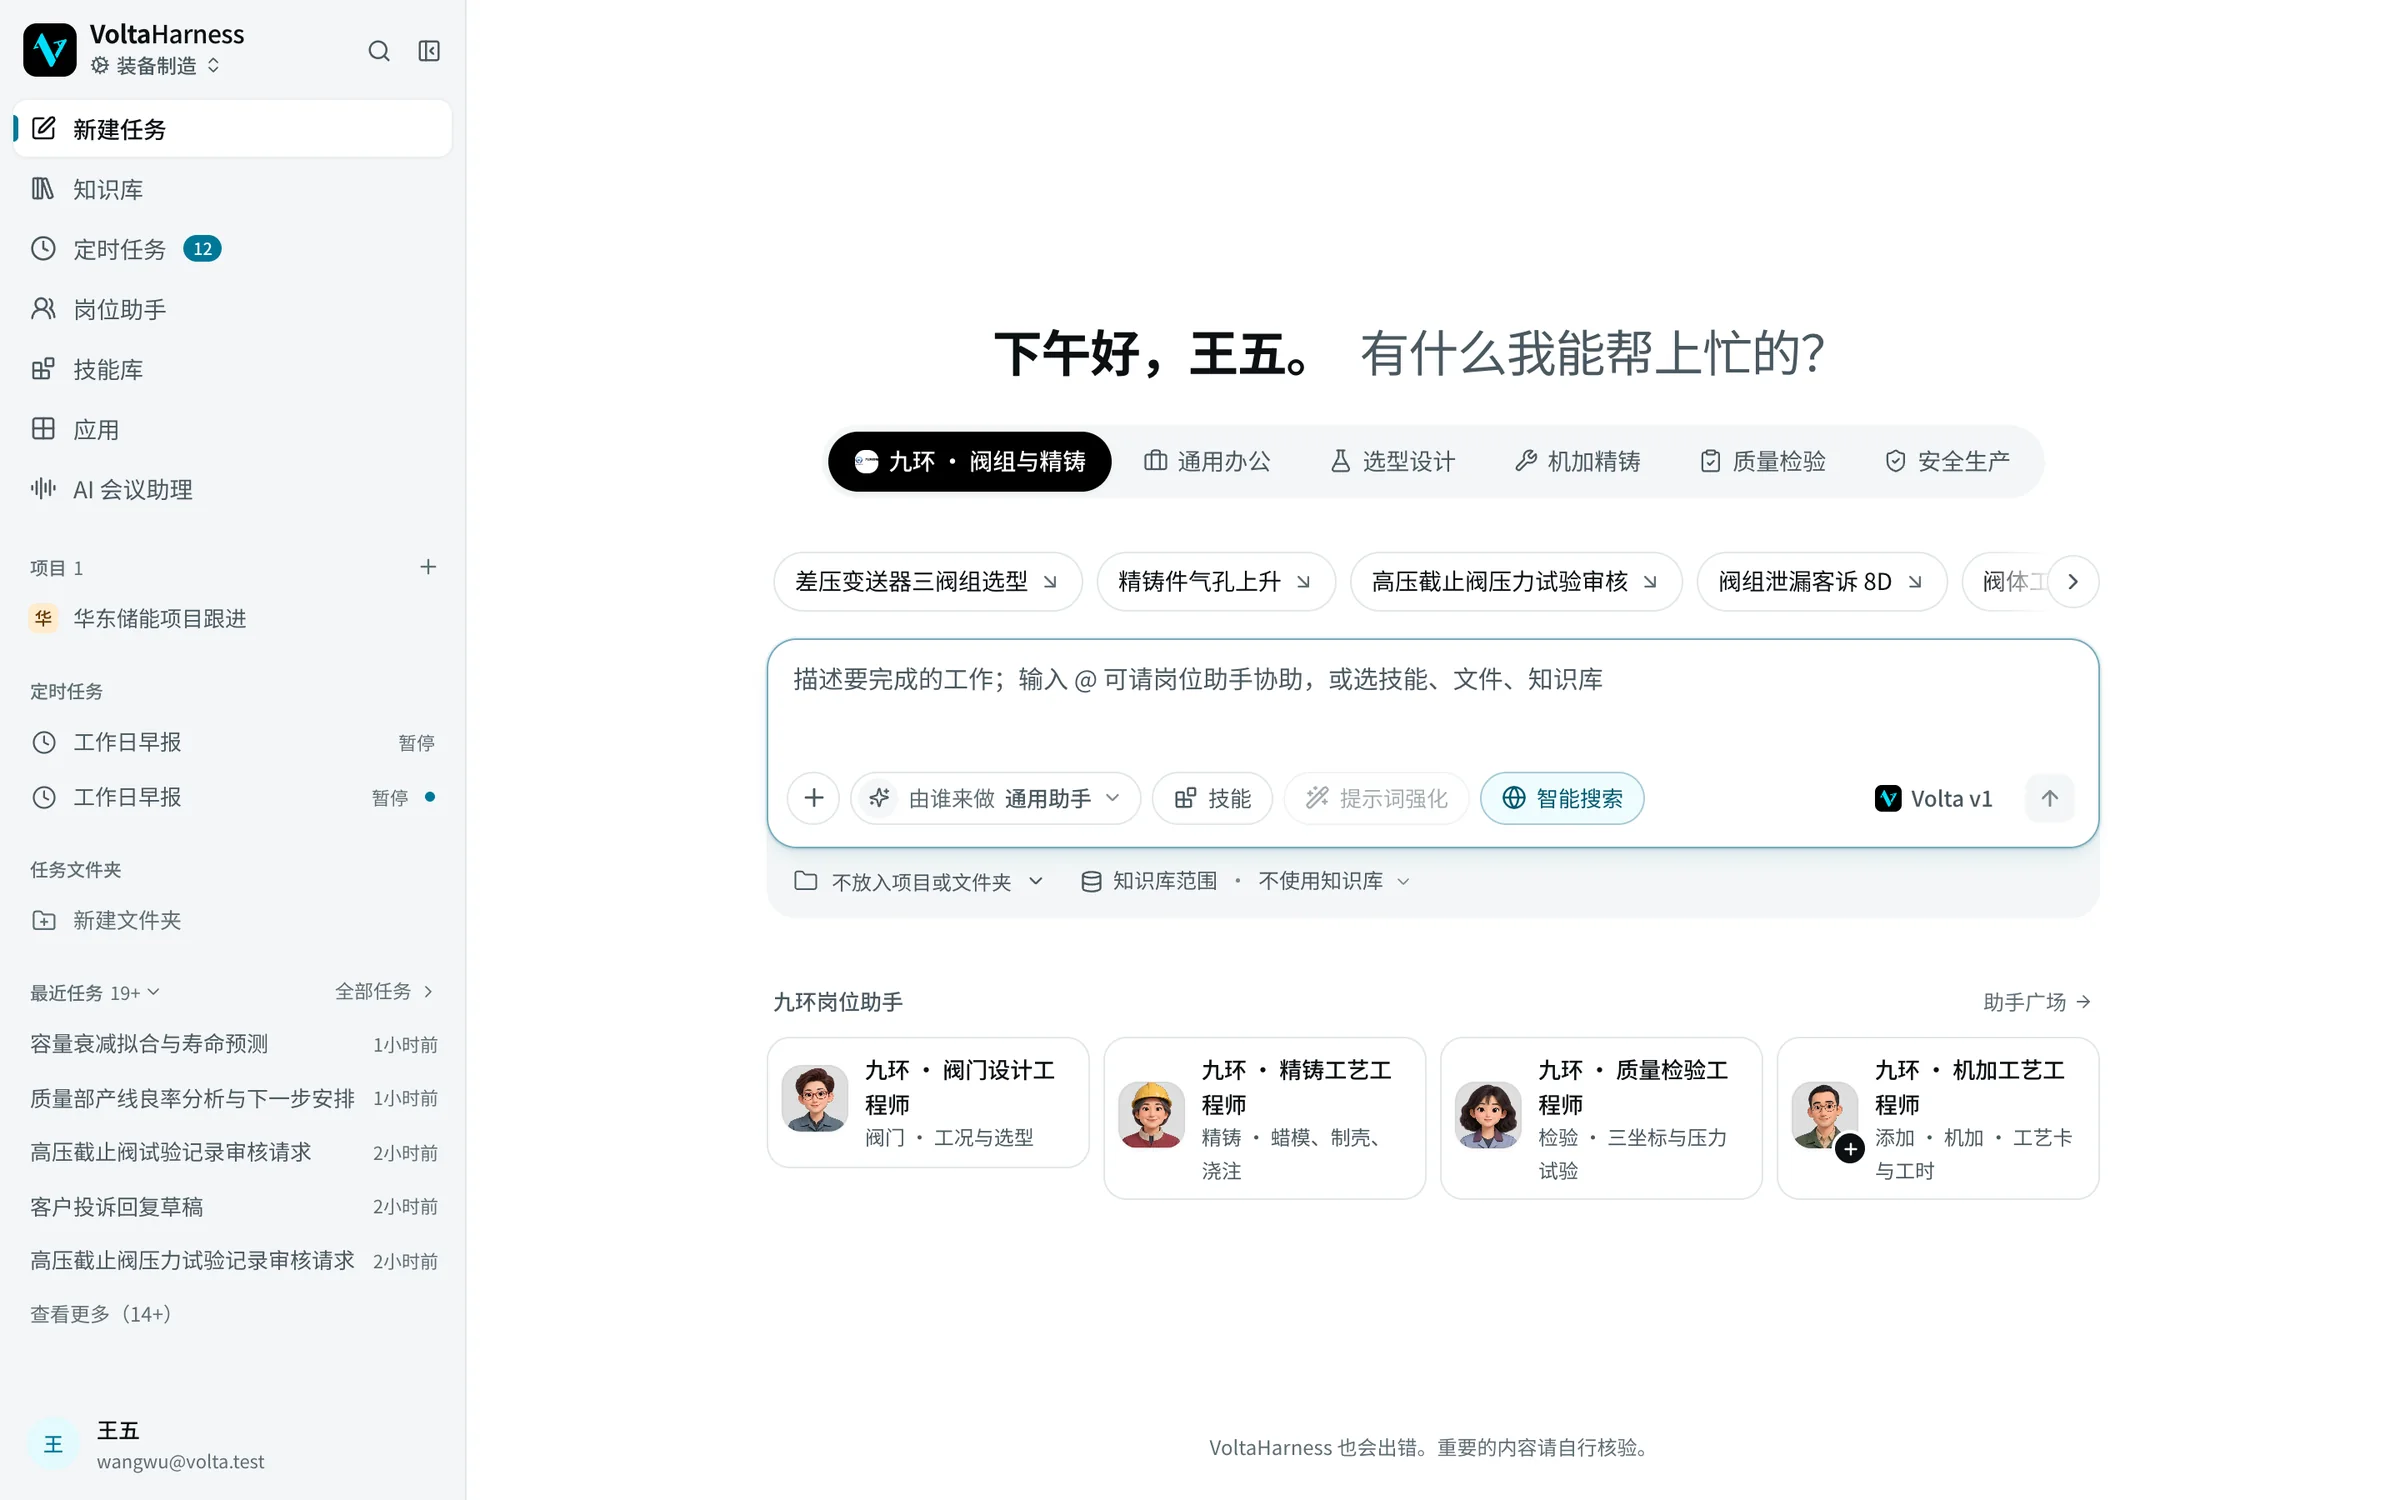The width and height of the screenshot is (2400, 1500).
Task: Click the plus attachment button in the composer
Action: [x=813, y=798]
